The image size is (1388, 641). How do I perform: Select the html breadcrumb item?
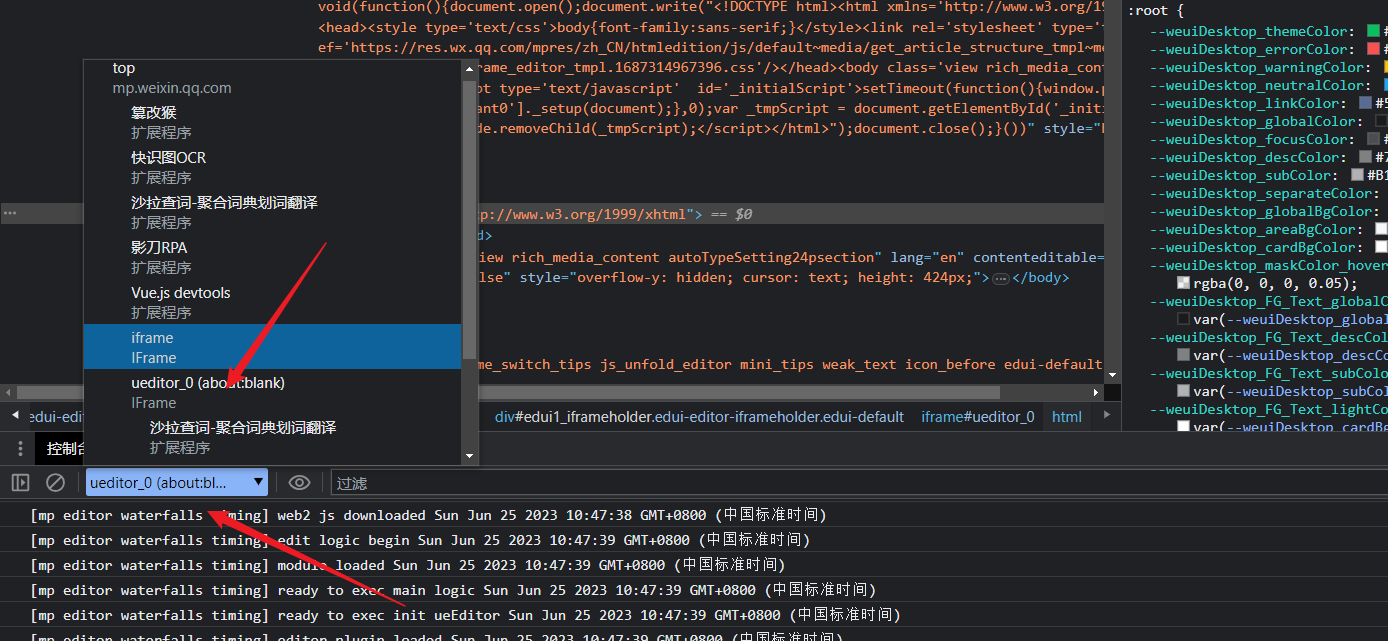pos(1067,417)
